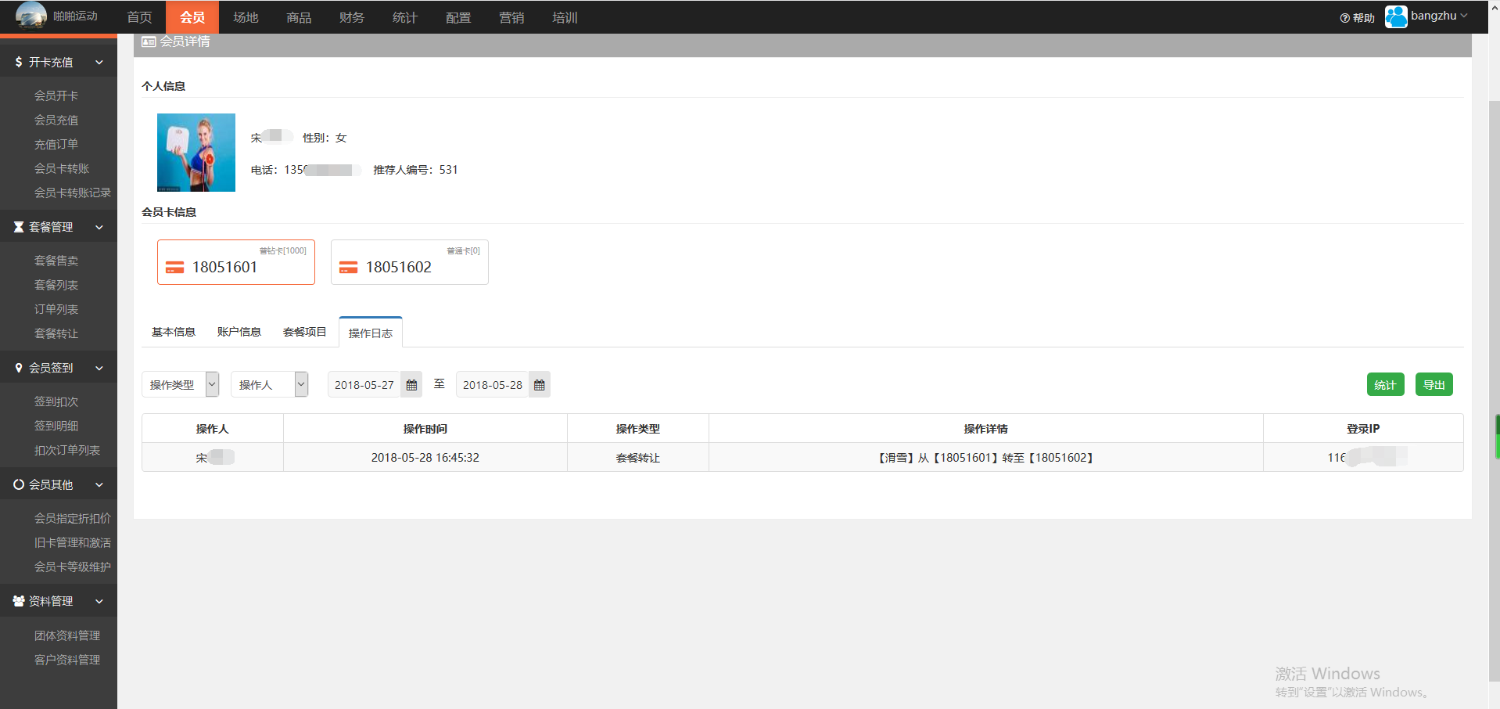Open 套餐售卖 in the sidebar
Viewport: 1500px width, 709px height.
tap(56, 261)
